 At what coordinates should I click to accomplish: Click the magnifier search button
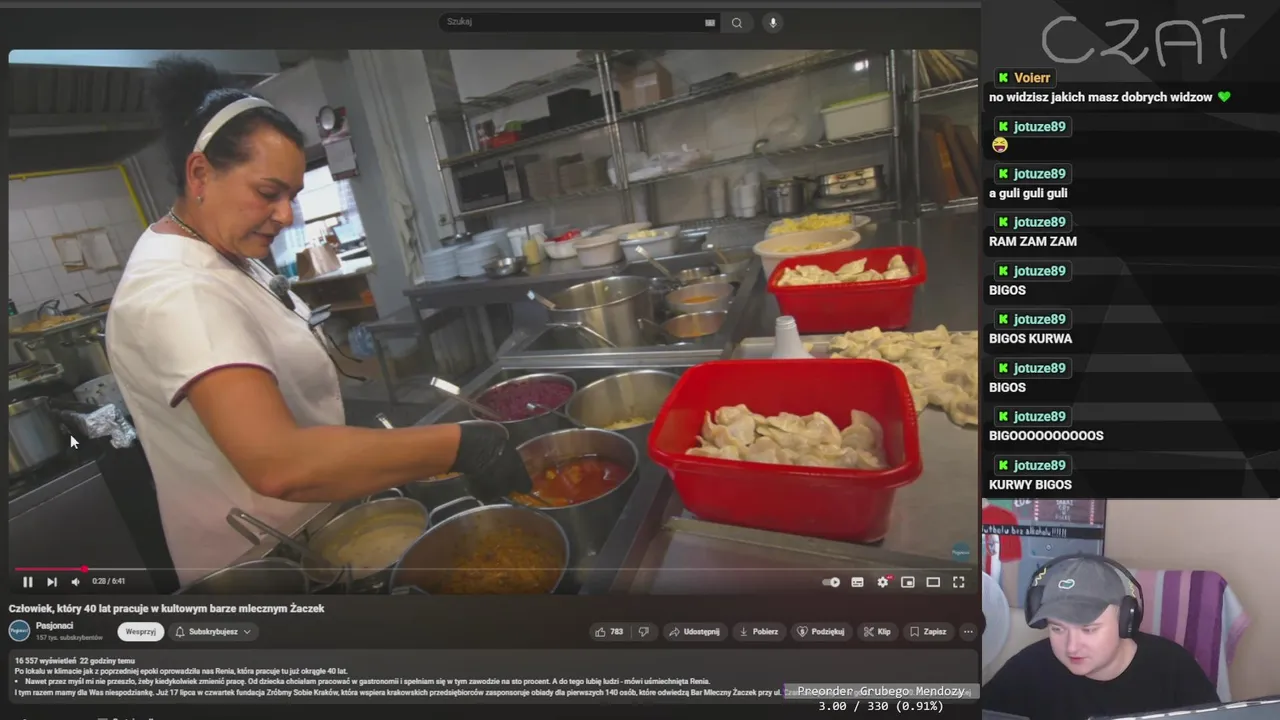pos(737,22)
